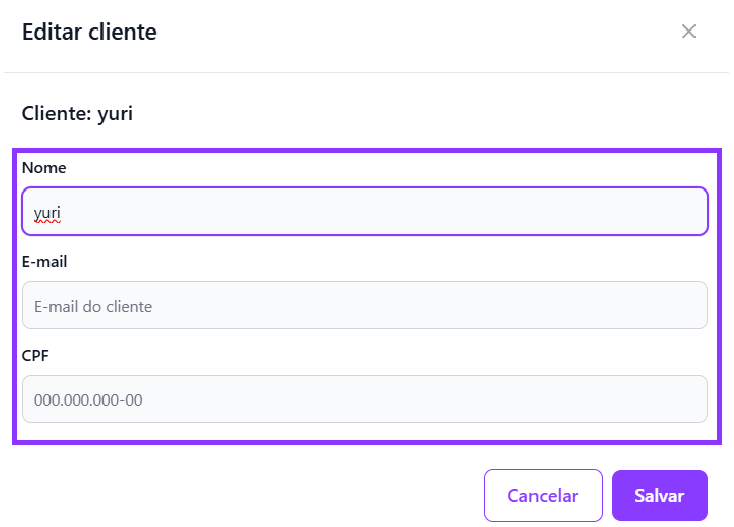The height and width of the screenshot is (527, 734).
Task: Click the red spell-check underline under yuri
Action: [48, 222]
